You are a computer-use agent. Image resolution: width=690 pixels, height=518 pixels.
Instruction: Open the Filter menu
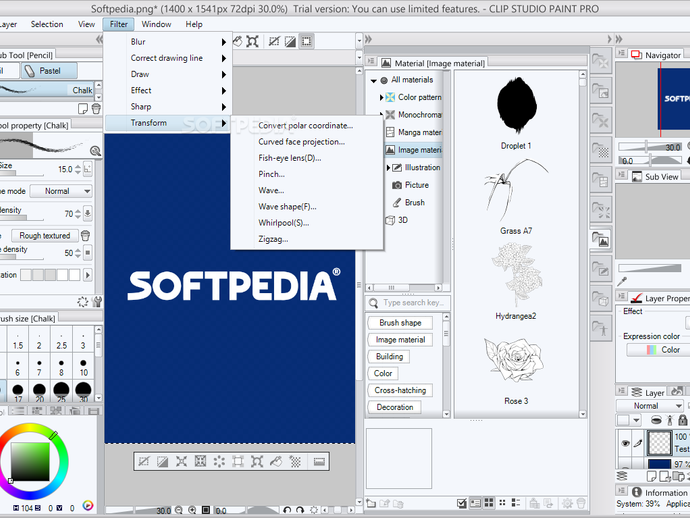click(119, 24)
